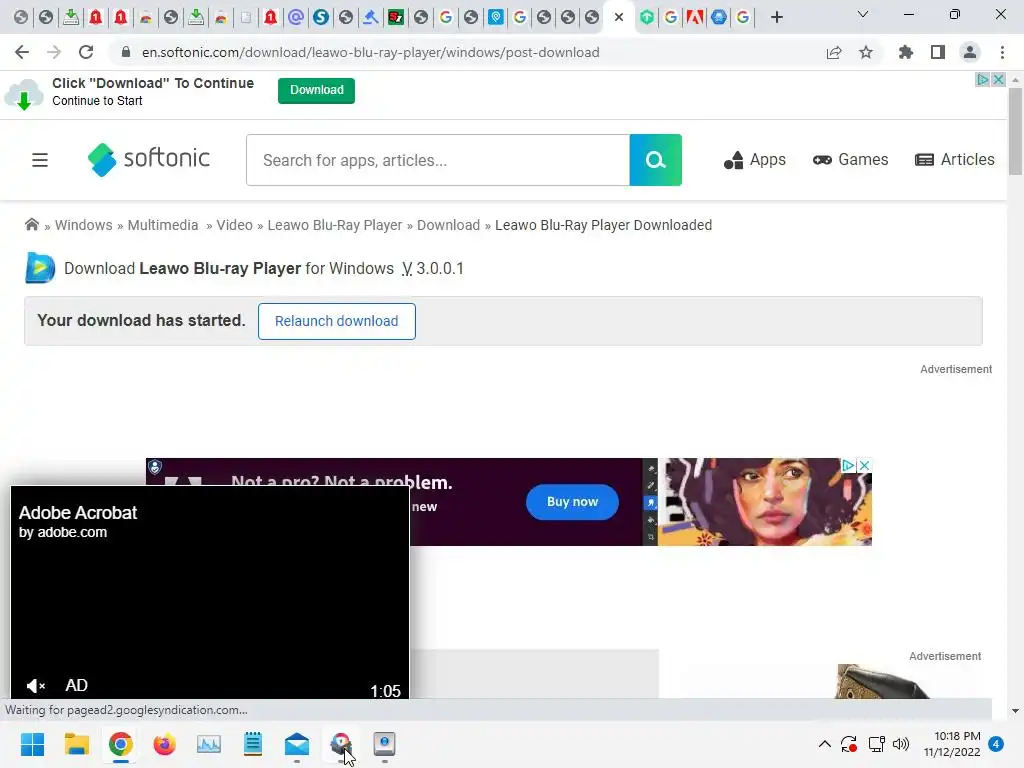Open the Chrome extensions puzzle icon
Image resolution: width=1024 pixels, height=768 pixels.
pyautogui.click(x=905, y=52)
